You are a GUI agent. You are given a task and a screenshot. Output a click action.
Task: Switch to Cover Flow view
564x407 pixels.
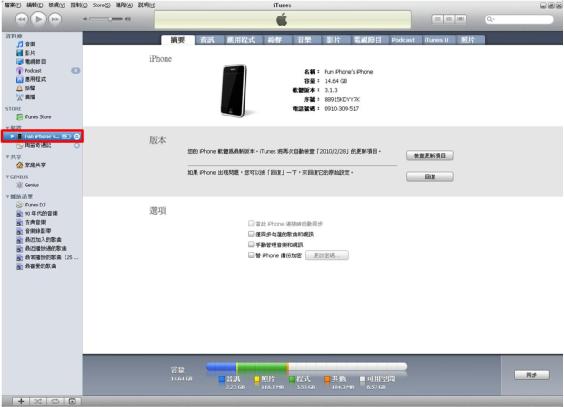(460, 19)
